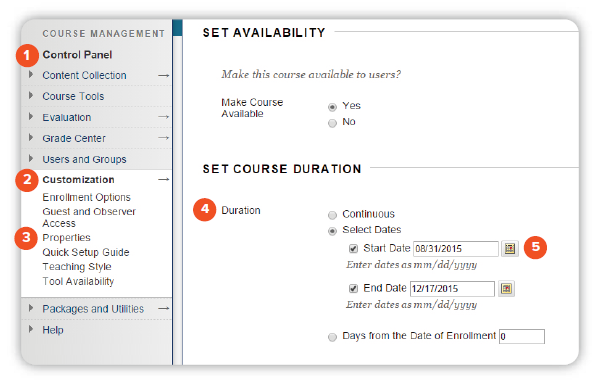Toggle the End Date checkbox

pos(353,288)
